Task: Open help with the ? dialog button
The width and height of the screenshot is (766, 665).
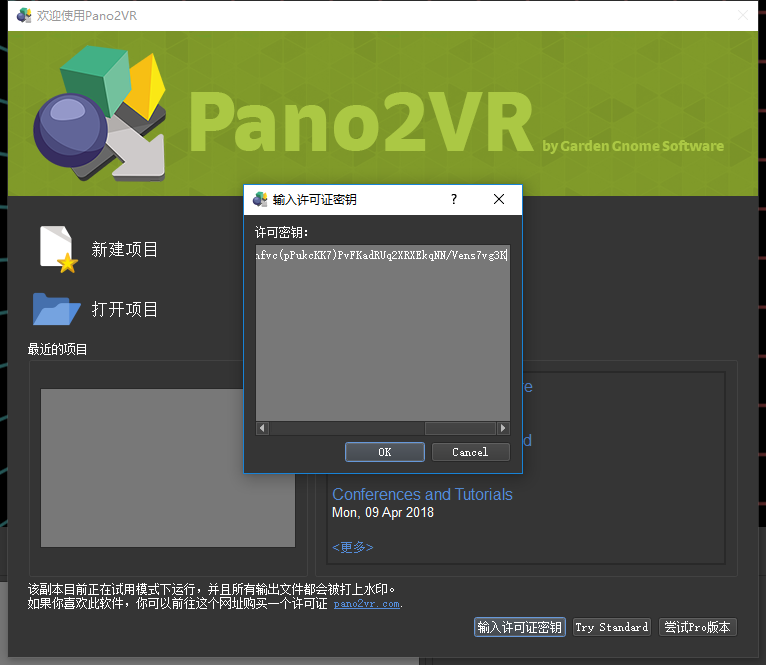Action: 454,199
